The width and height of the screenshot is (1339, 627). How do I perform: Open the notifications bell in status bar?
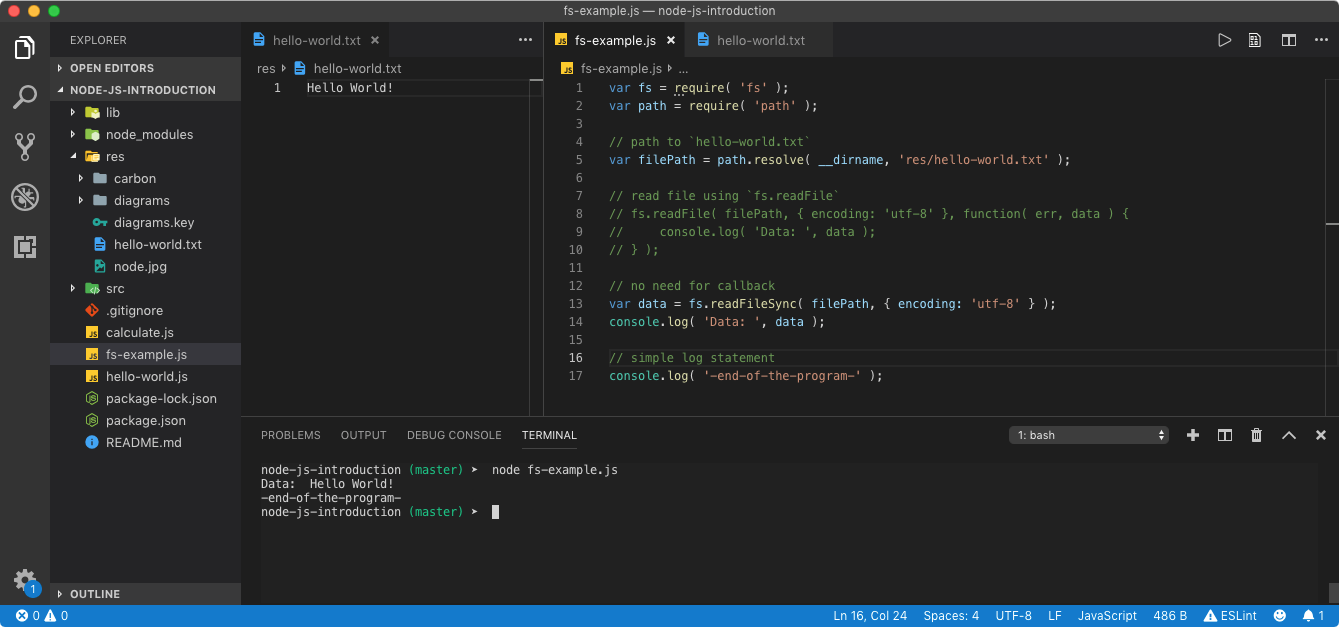(1308, 616)
